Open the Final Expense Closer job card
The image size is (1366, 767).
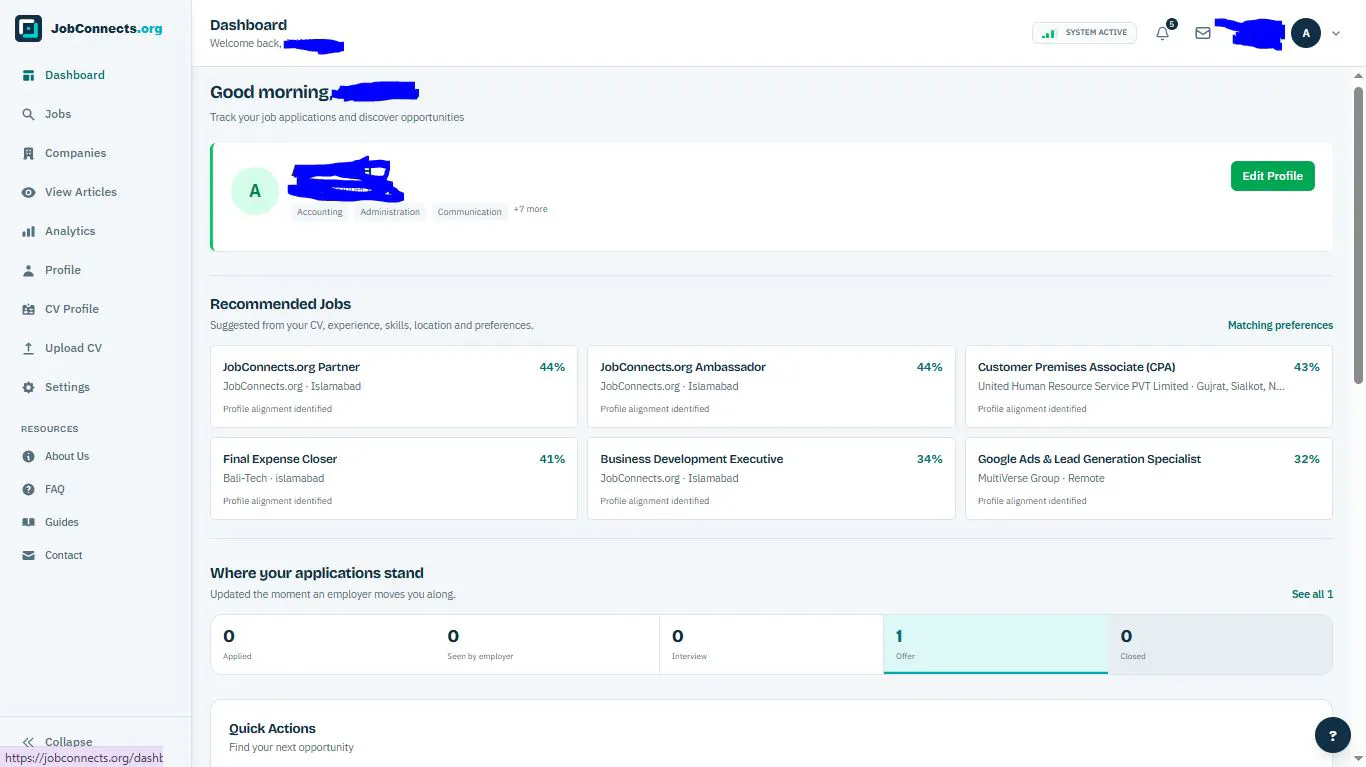tap(394, 479)
